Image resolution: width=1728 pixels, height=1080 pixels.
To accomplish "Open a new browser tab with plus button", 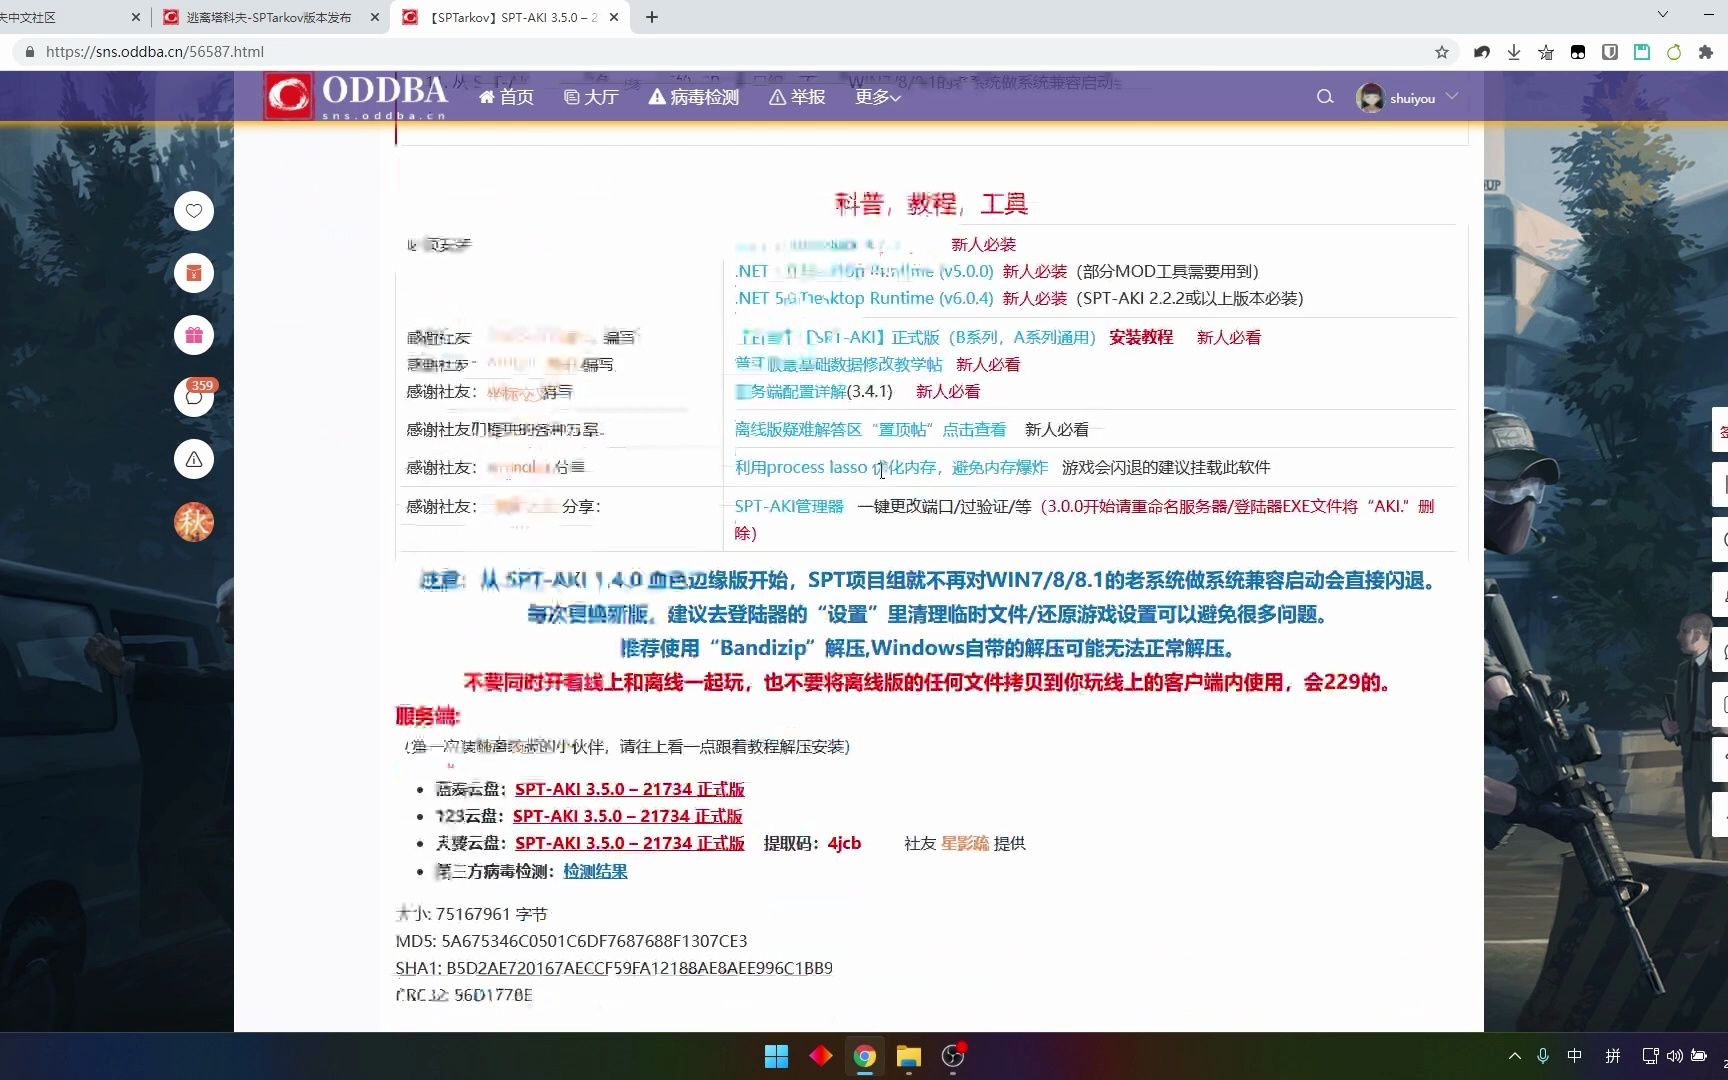I will [652, 17].
